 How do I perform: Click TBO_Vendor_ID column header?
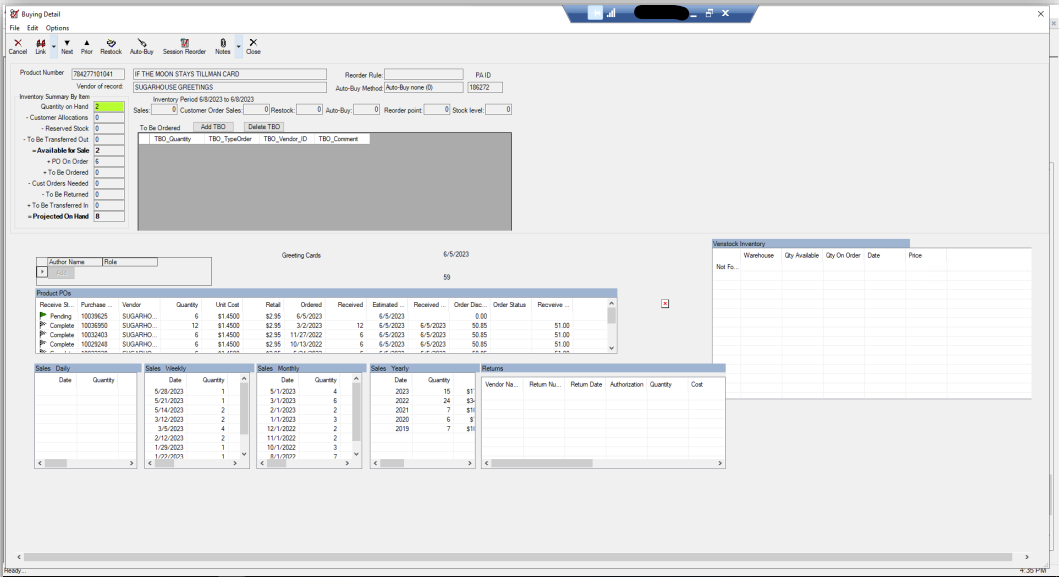coord(285,139)
